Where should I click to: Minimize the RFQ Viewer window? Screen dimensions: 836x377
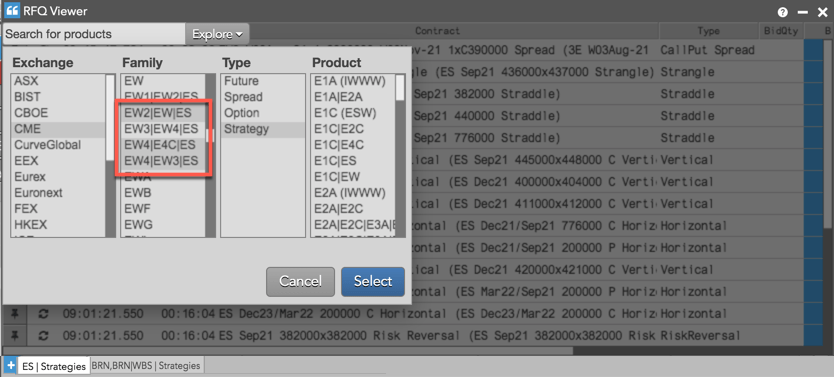point(803,12)
